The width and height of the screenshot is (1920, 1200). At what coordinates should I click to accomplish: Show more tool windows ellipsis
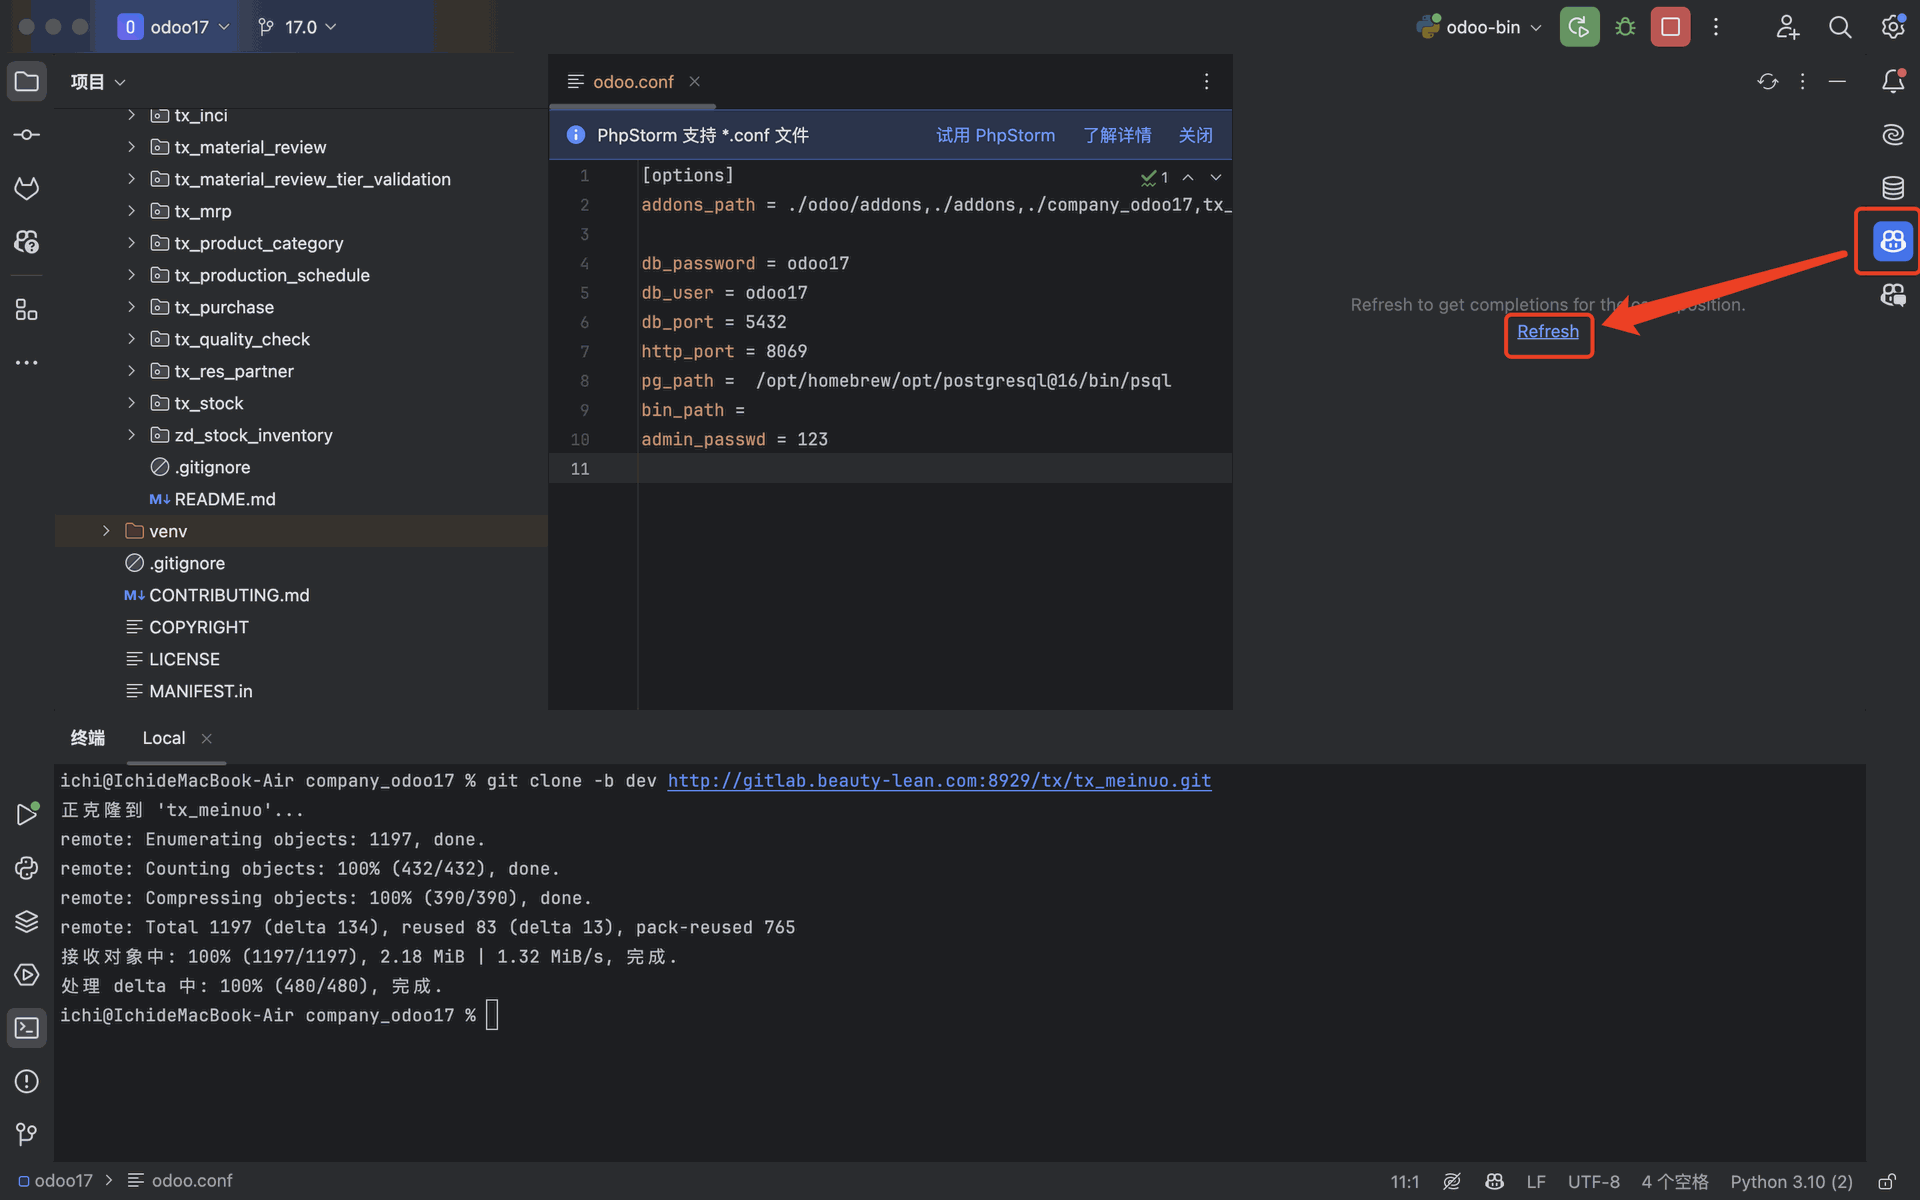click(27, 363)
